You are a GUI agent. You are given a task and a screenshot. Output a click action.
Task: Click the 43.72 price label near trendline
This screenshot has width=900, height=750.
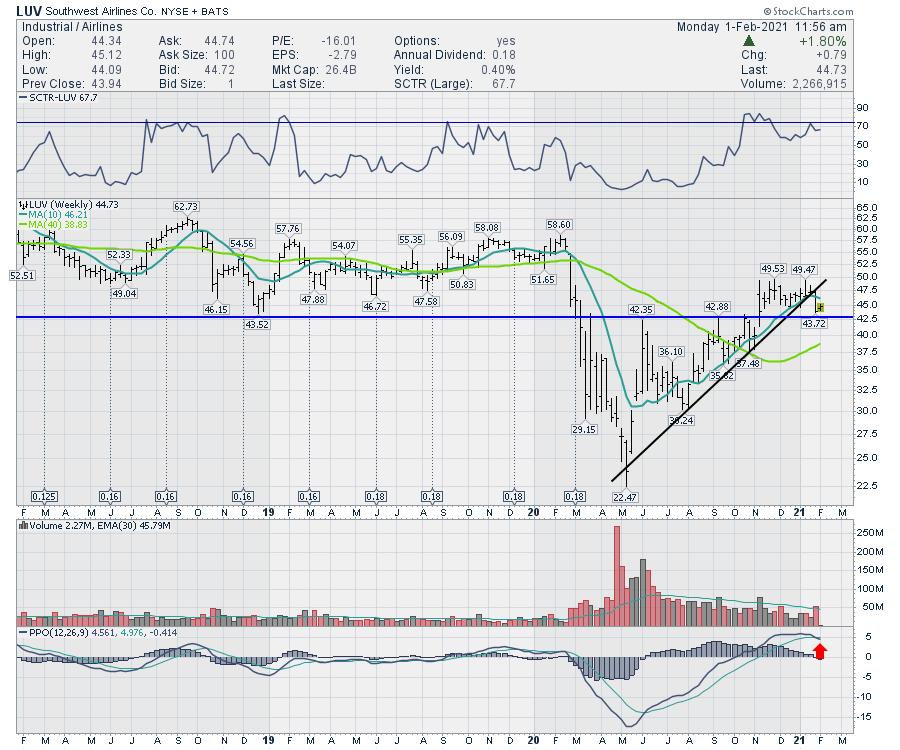pyautogui.click(x=815, y=323)
